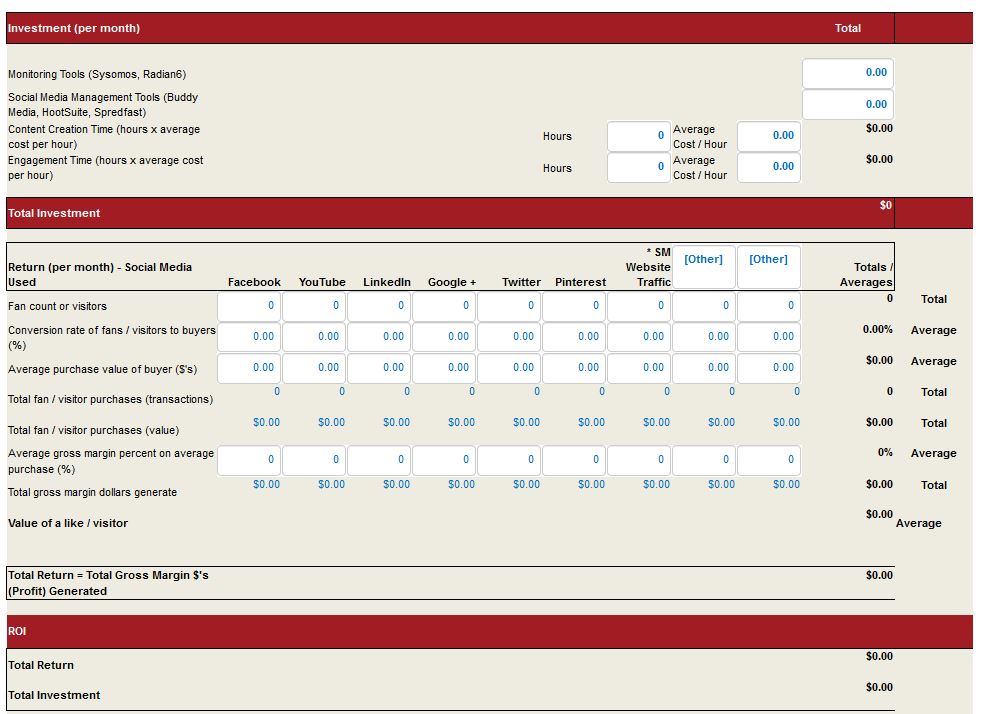
Task: Select Content Creation Time hours input
Action: [638, 136]
